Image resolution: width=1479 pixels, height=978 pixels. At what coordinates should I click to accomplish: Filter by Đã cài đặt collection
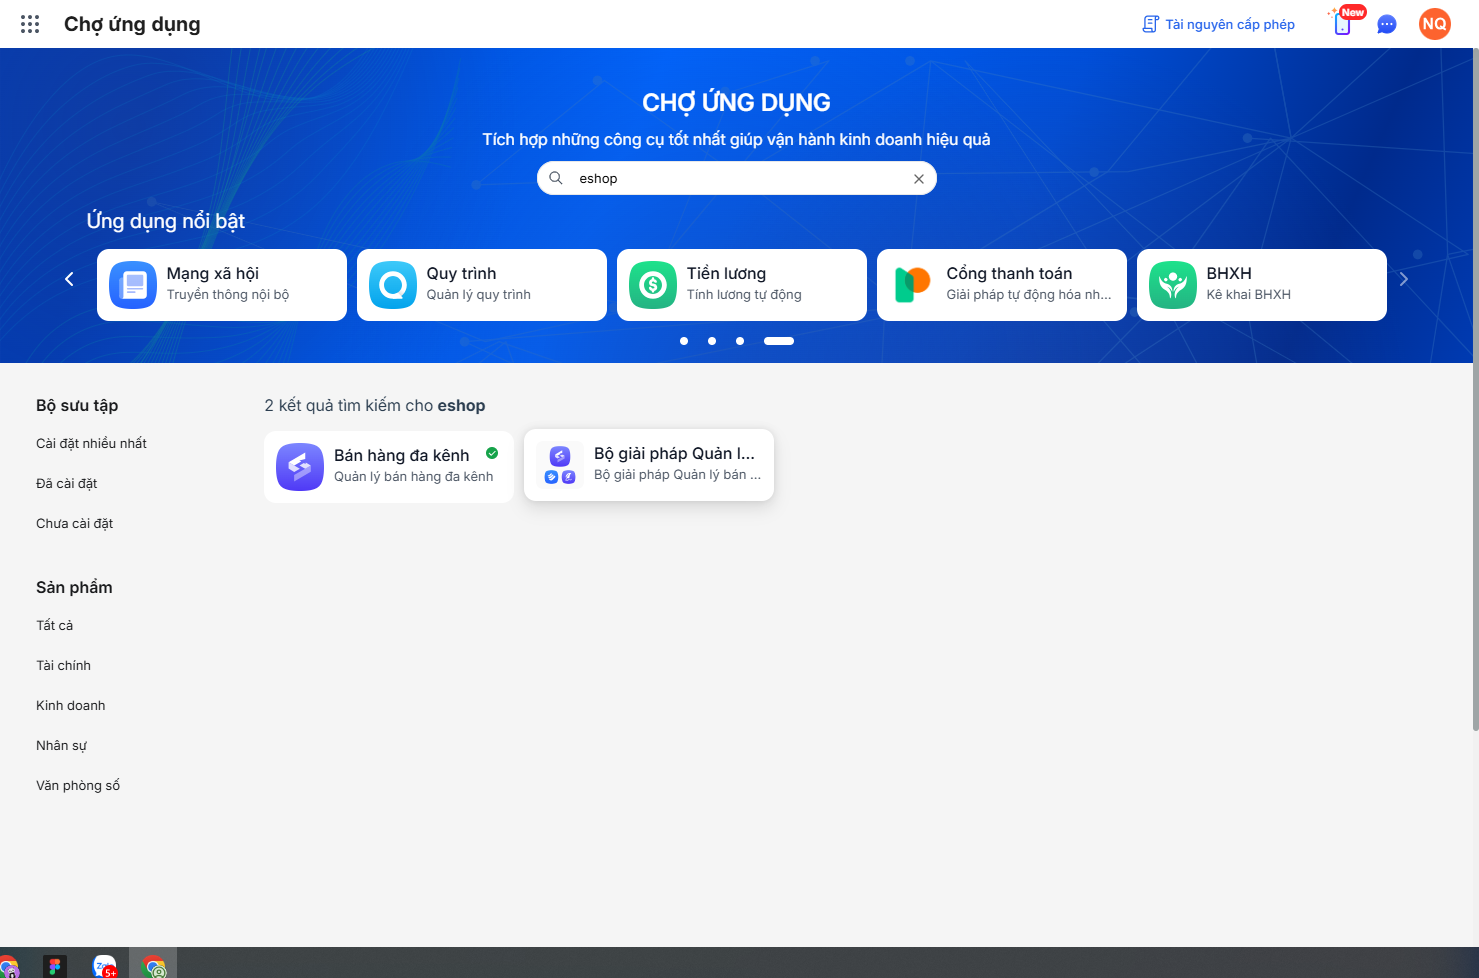67,484
